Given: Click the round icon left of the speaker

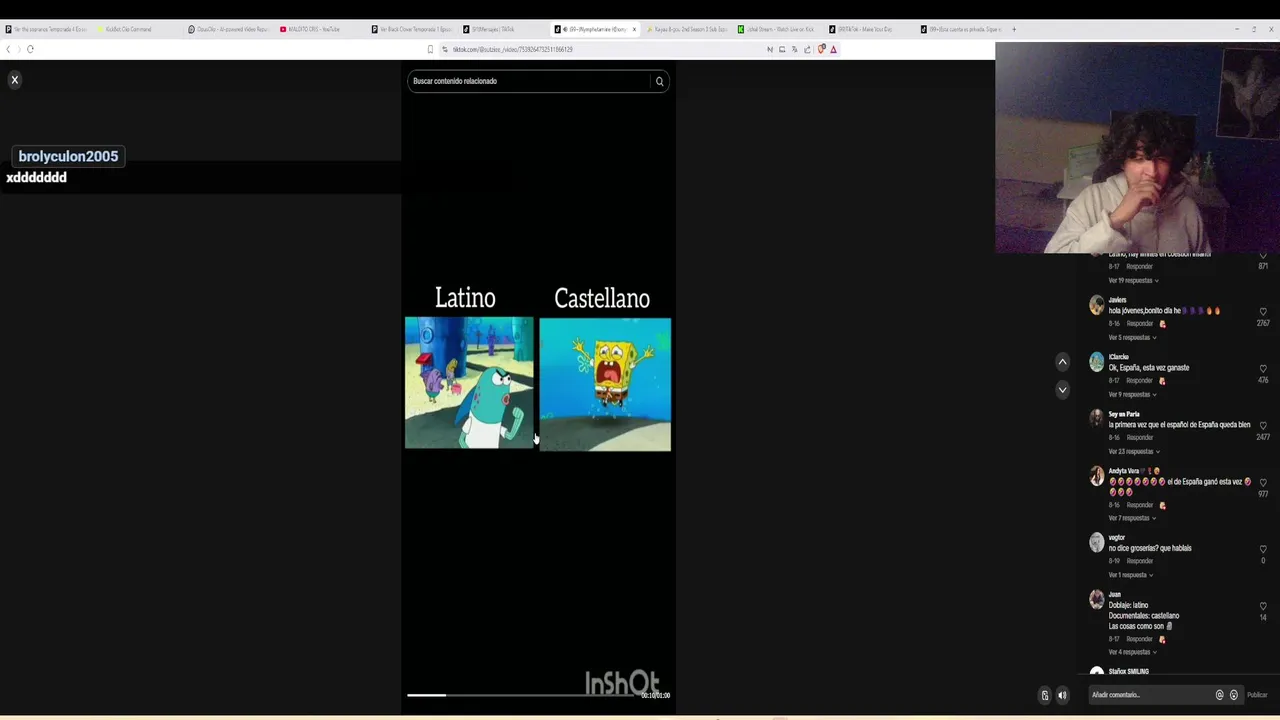Looking at the screenshot, I should [1045, 696].
